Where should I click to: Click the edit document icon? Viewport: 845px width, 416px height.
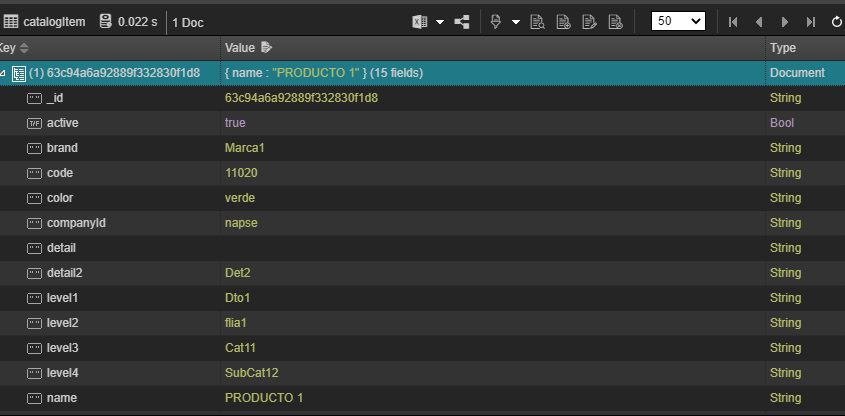tap(589, 21)
